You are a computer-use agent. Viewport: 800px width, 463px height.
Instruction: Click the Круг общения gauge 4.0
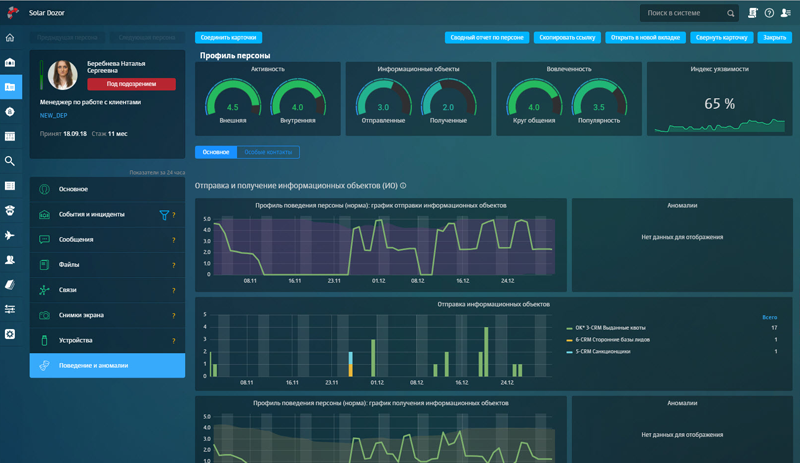534,101
